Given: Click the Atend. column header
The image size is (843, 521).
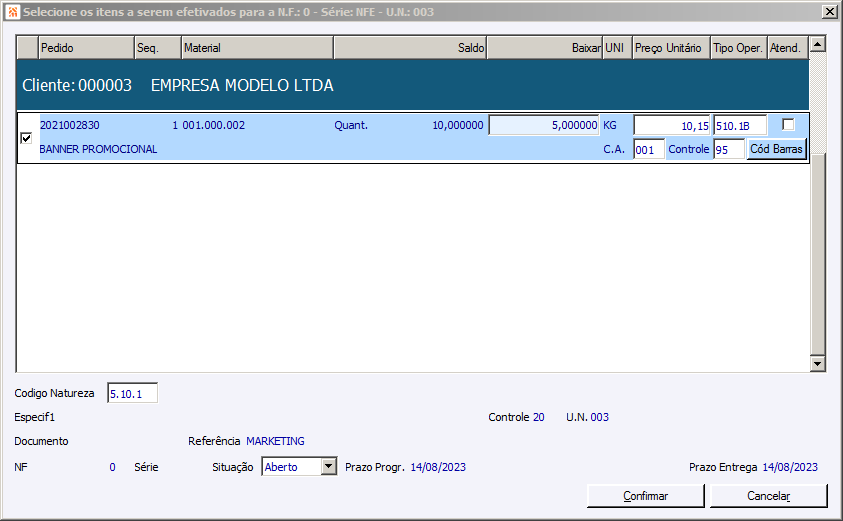Looking at the screenshot, I should 788,48.
